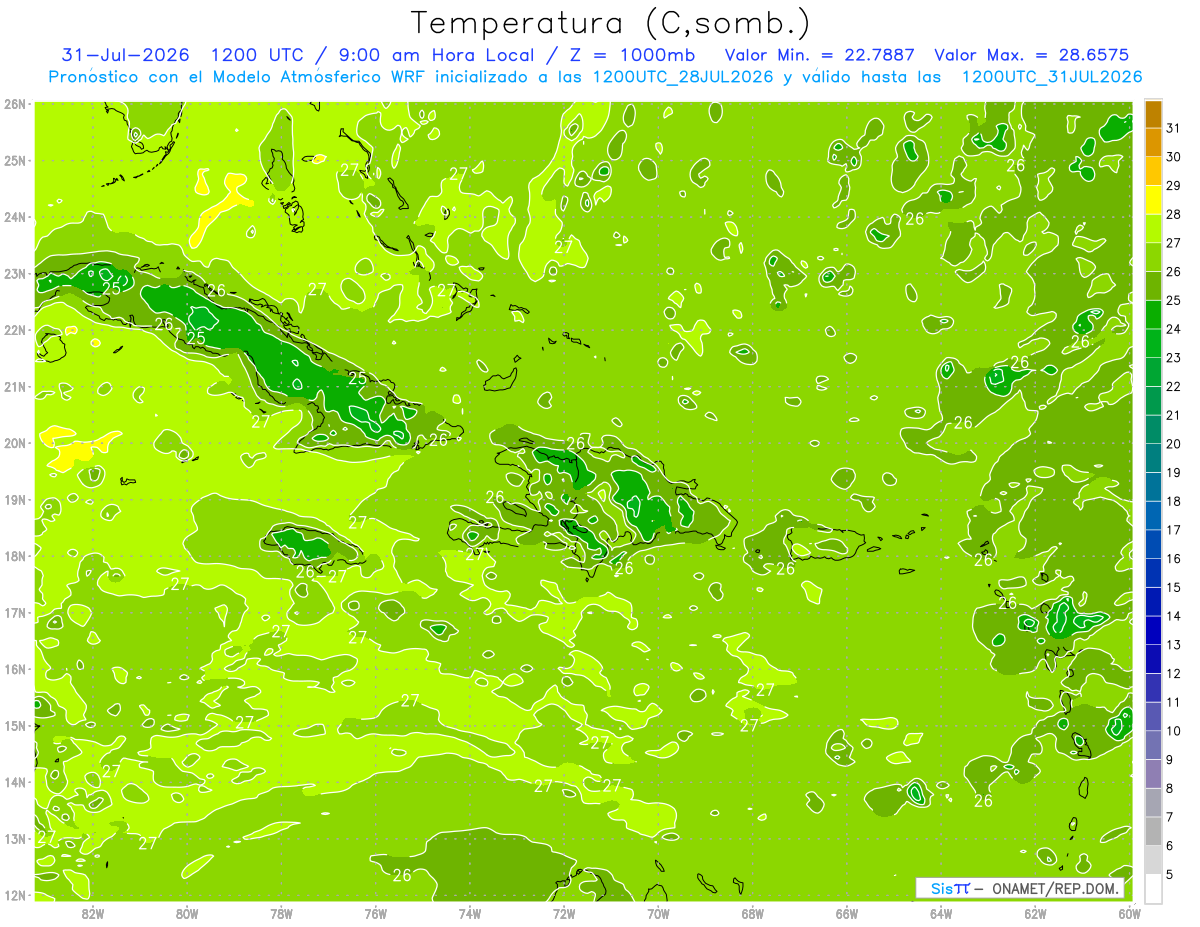Click the "82W" longitude axis label
This screenshot has width=1200, height=927.
(92, 913)
